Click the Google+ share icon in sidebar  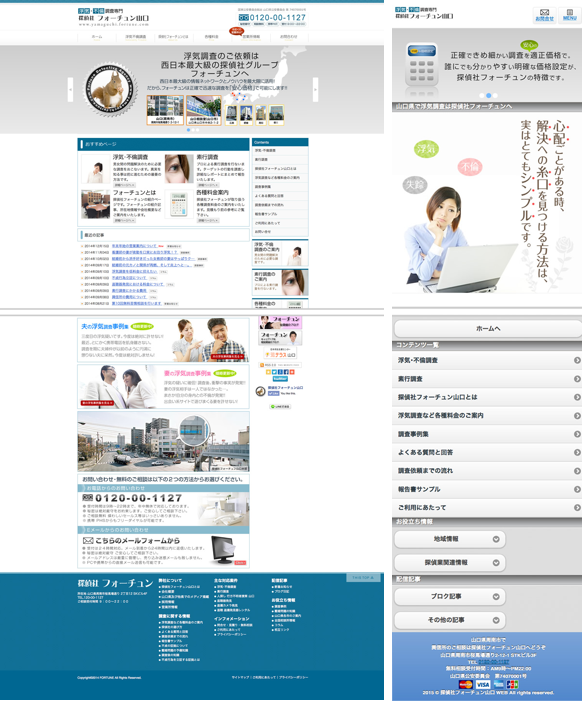[x=292, y=372]
